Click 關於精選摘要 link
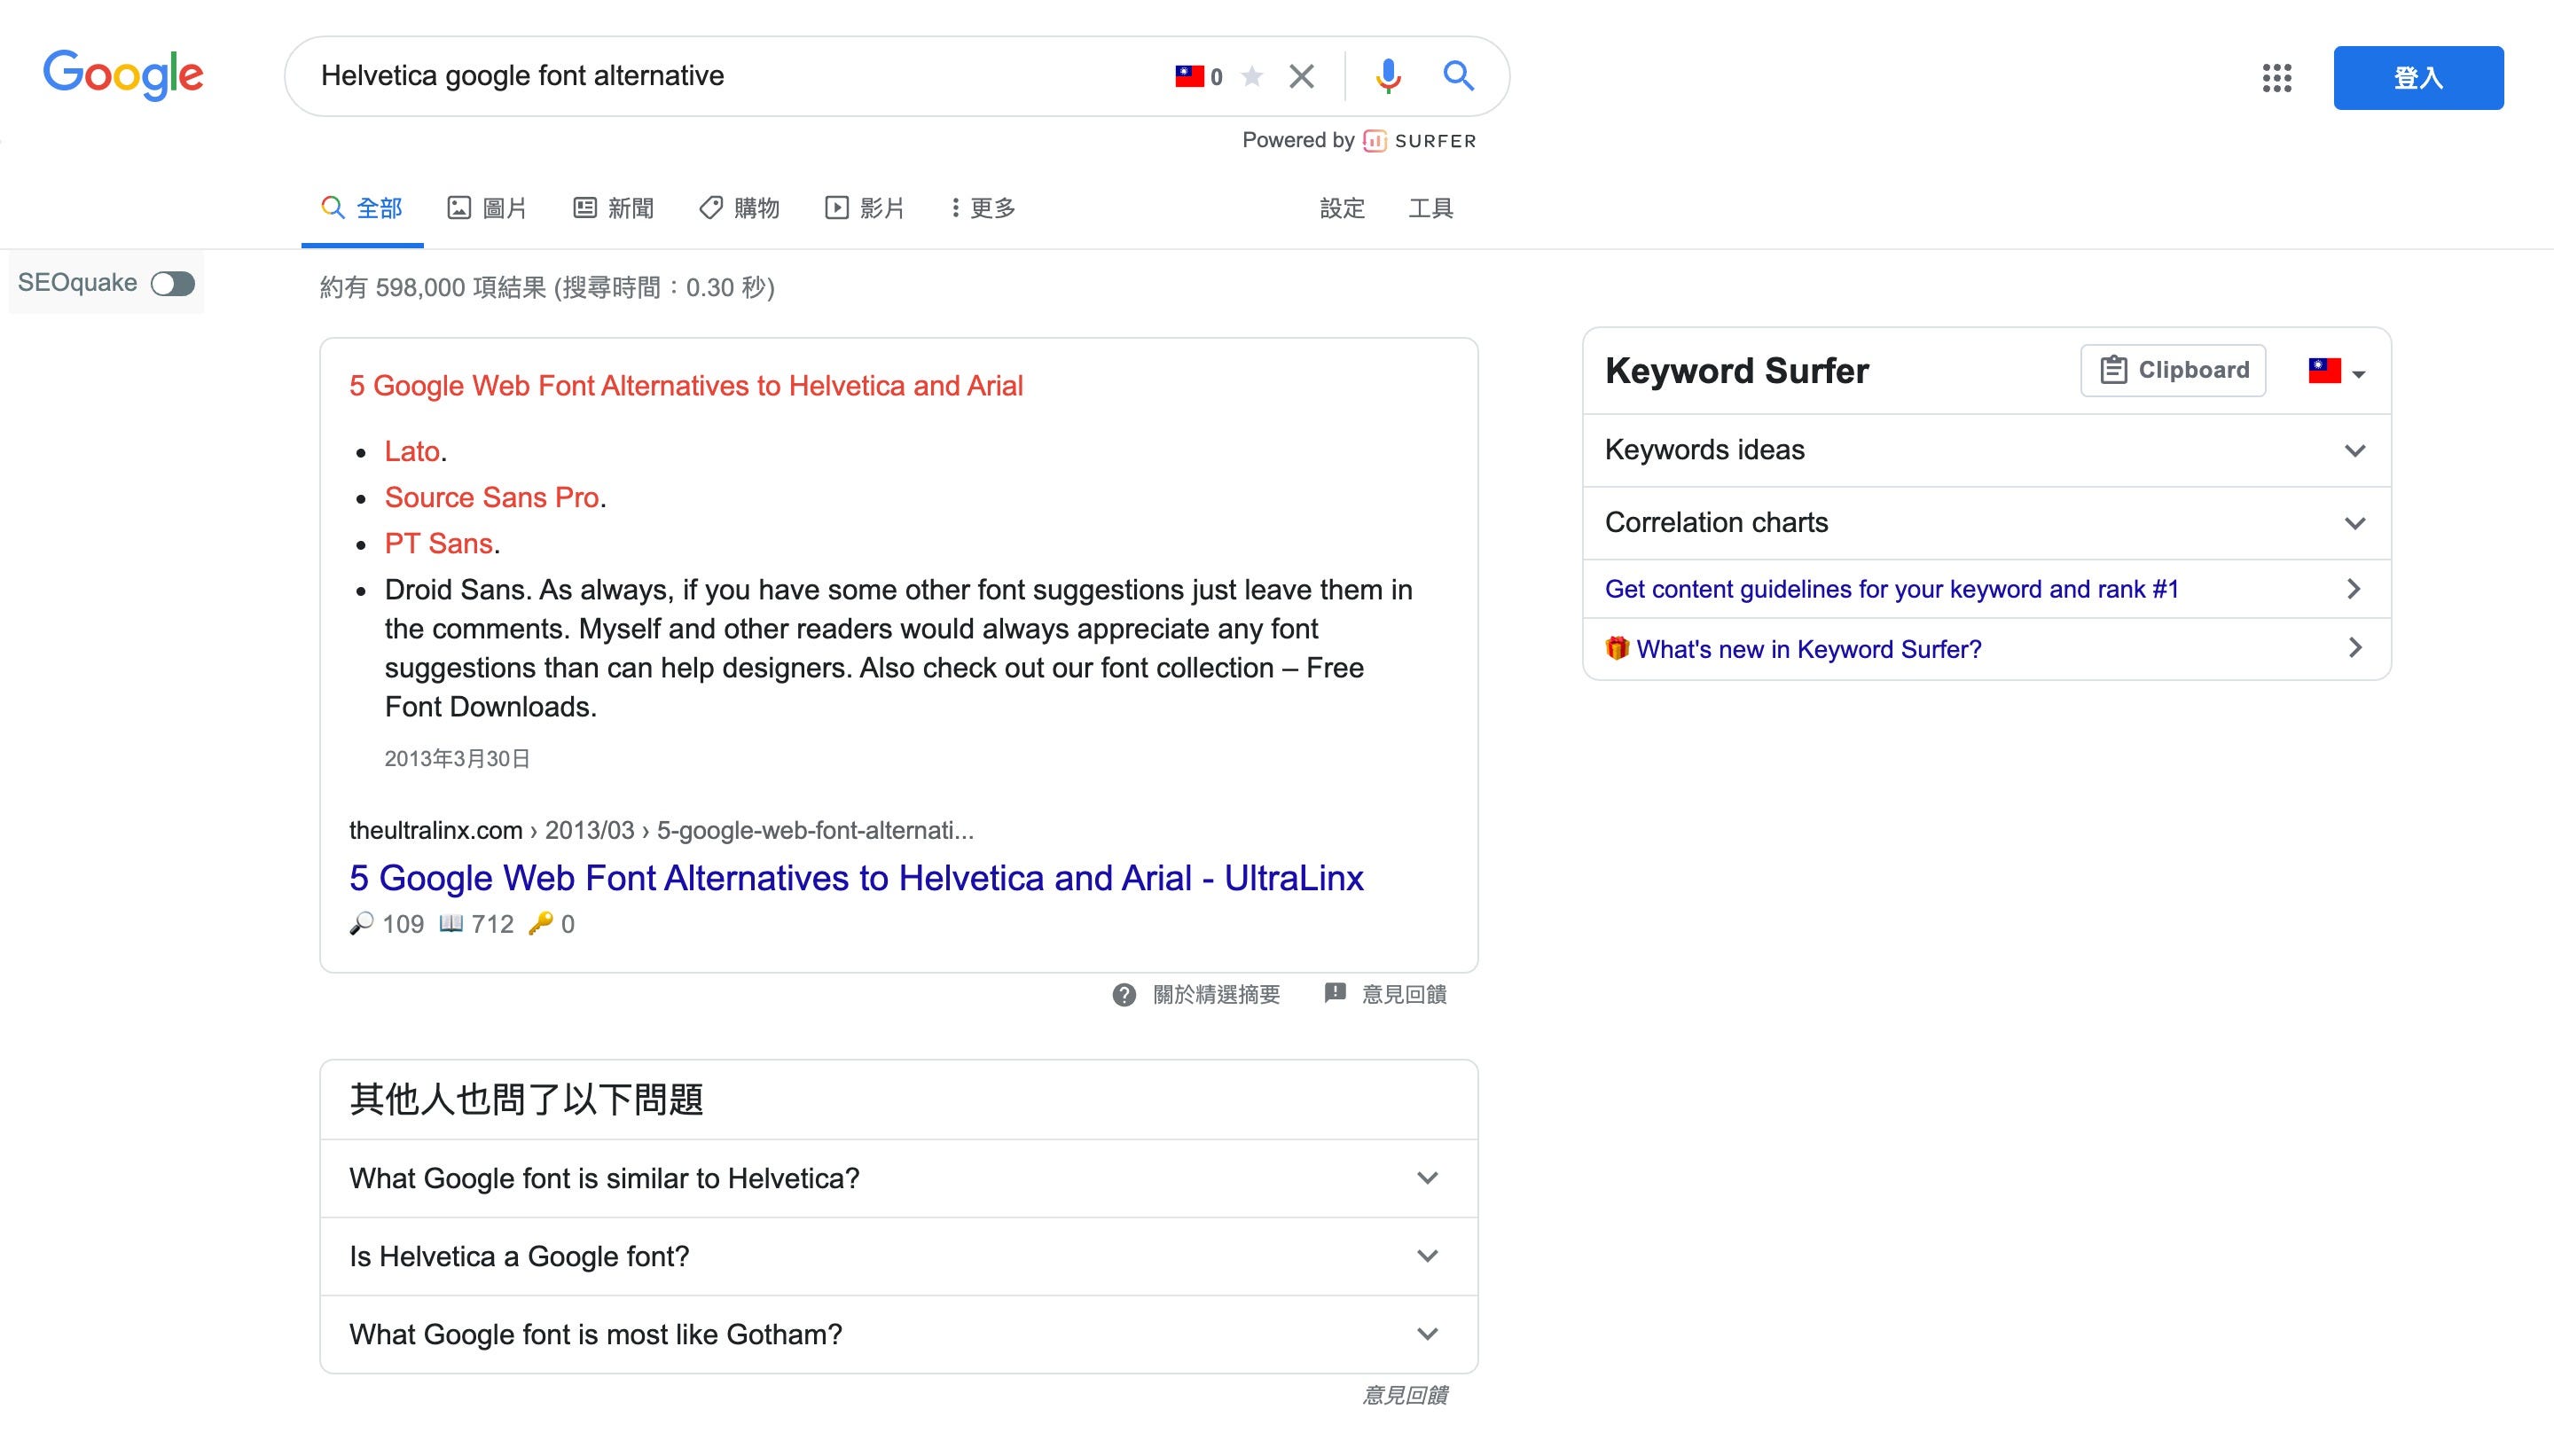Viewport: 2554px width, 1456px height. point(1216,995)
